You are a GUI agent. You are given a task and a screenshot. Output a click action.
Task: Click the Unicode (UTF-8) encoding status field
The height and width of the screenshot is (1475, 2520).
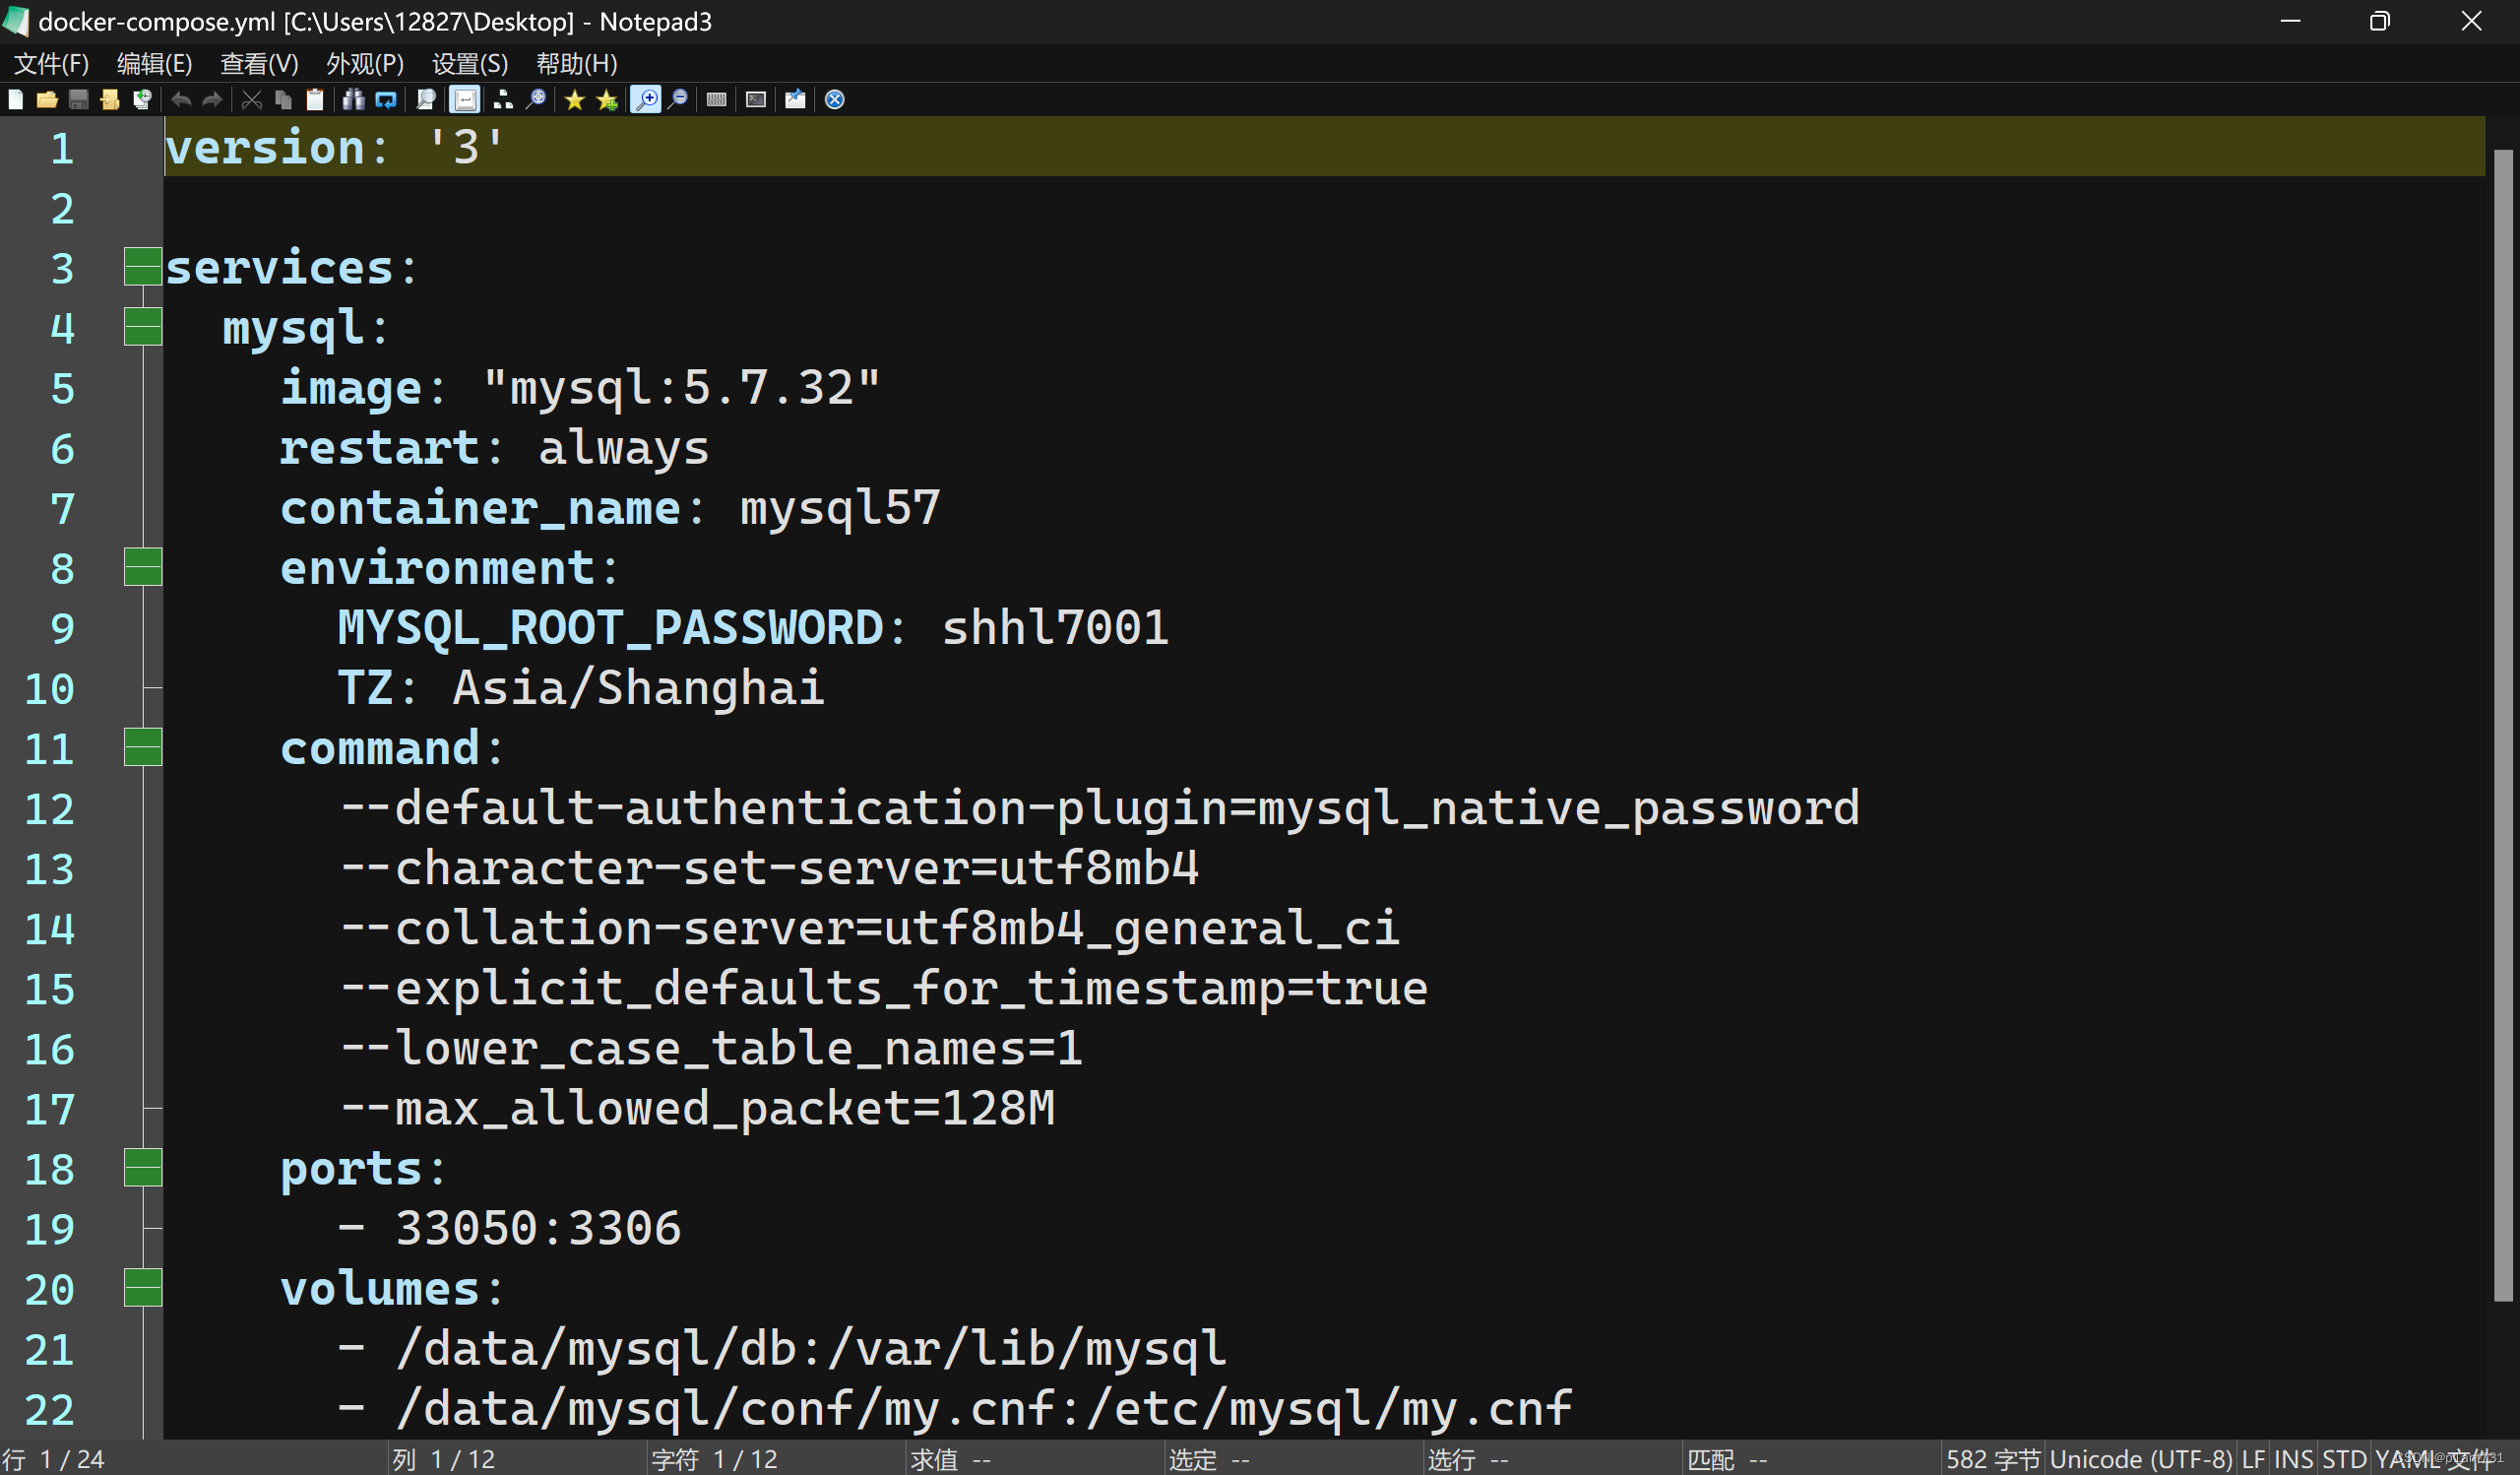(x=2140, y=1459)
